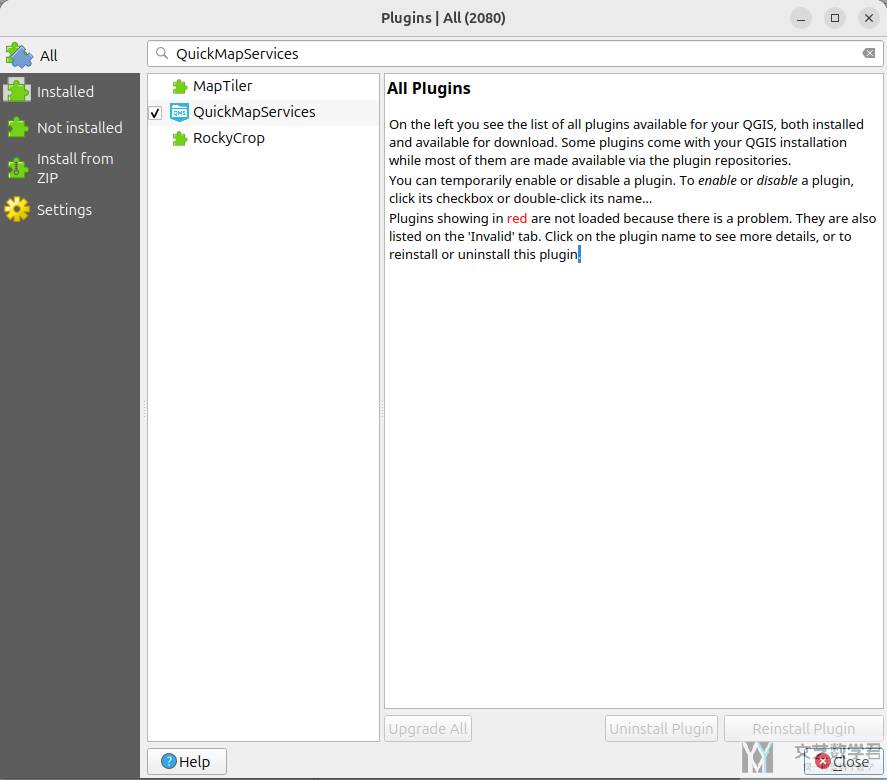Click the All plugins puzzle icon

(x=19, y=55)
